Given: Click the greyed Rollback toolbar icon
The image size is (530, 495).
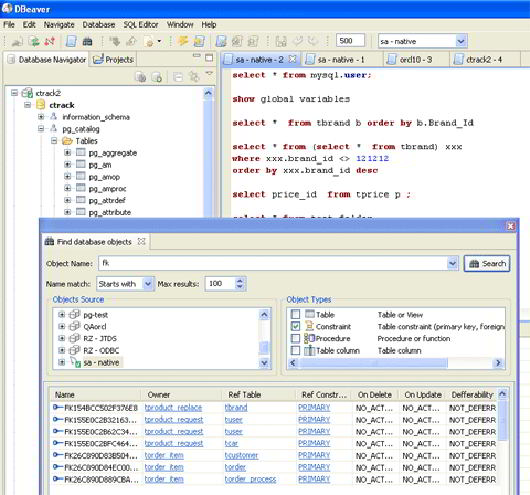Looking at the screenshot, I should (313, 41).
